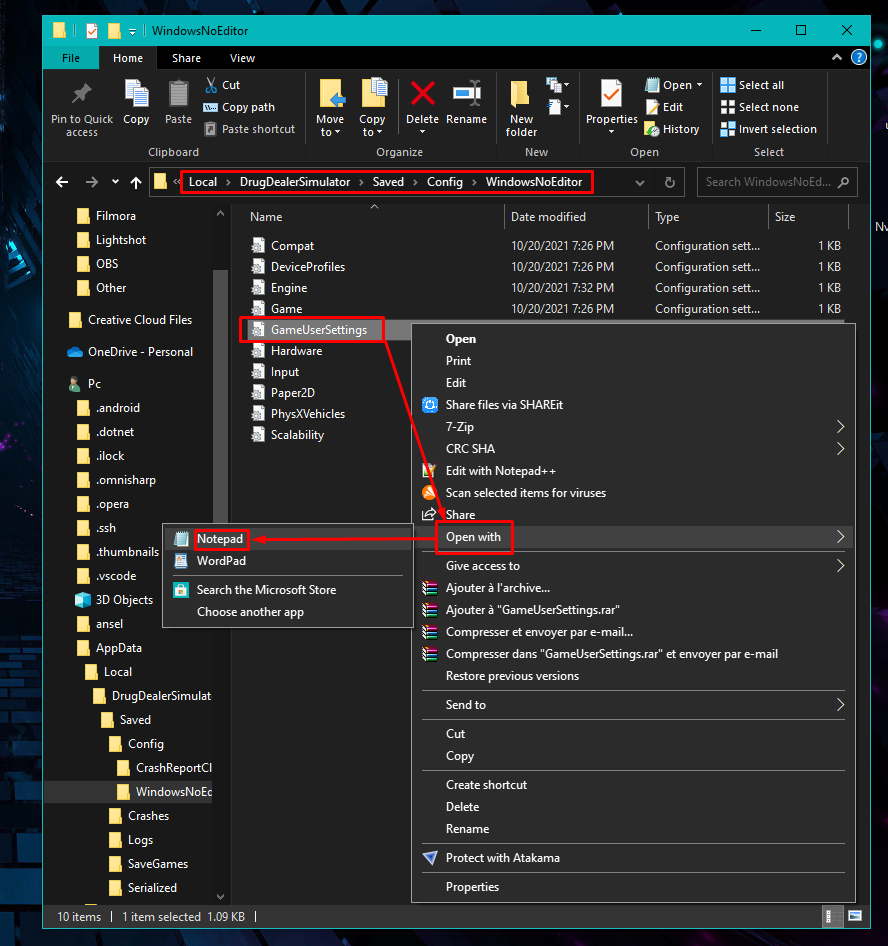Image resolution: width=888 pixels, height=946 pixels.
Task: Go forward with the forward arrow
Action: pos(92,182)
